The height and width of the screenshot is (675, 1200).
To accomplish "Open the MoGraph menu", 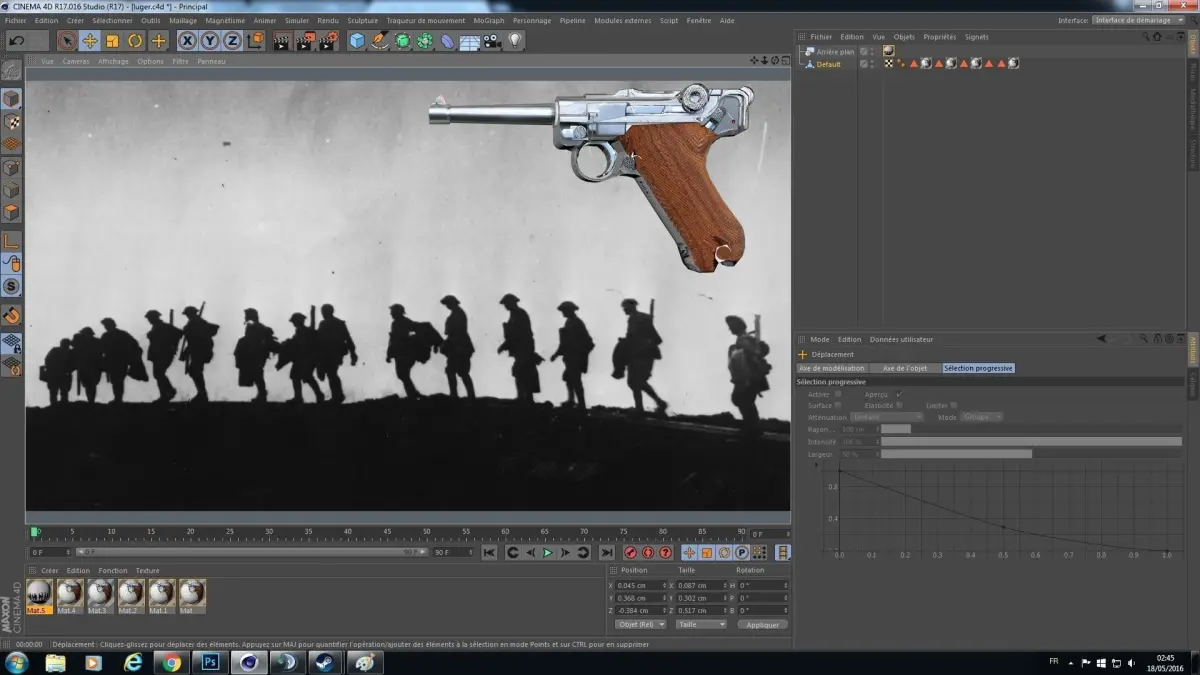I will coord(489,20).
